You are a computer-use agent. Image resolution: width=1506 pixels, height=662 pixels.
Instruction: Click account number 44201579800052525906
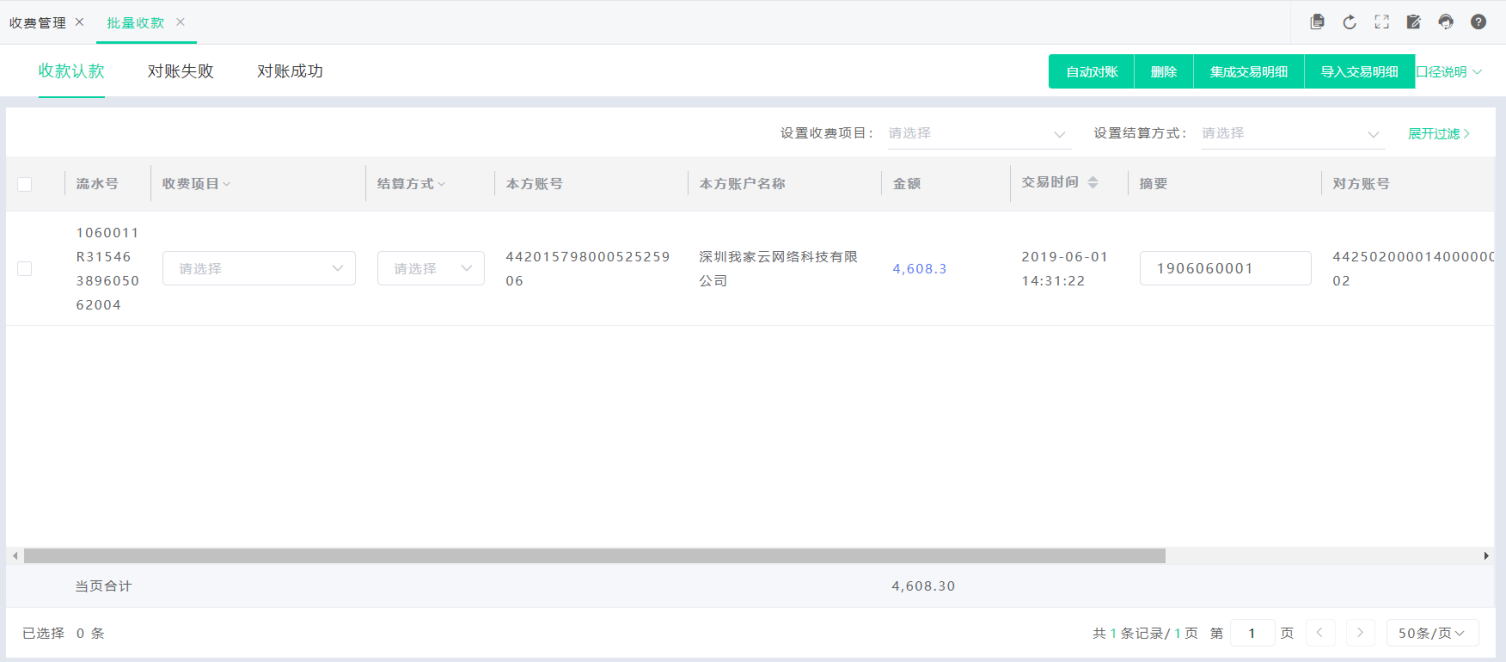588,269
